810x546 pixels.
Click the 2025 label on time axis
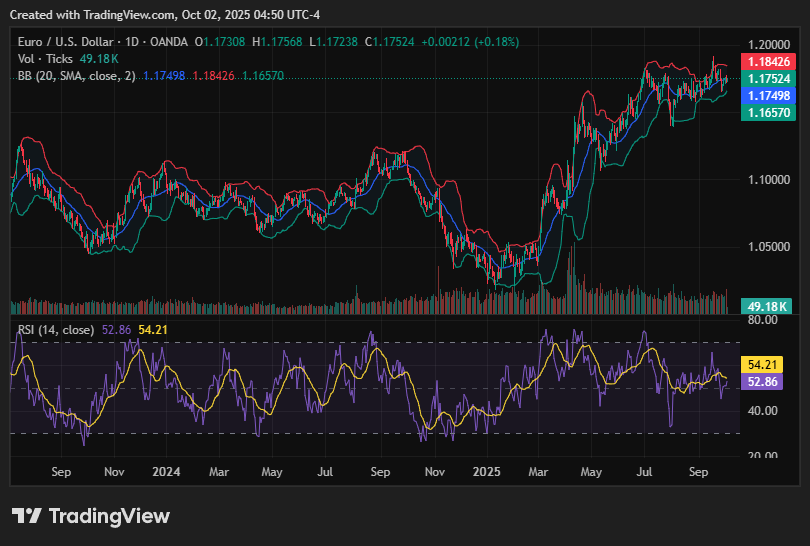point(486,470)
